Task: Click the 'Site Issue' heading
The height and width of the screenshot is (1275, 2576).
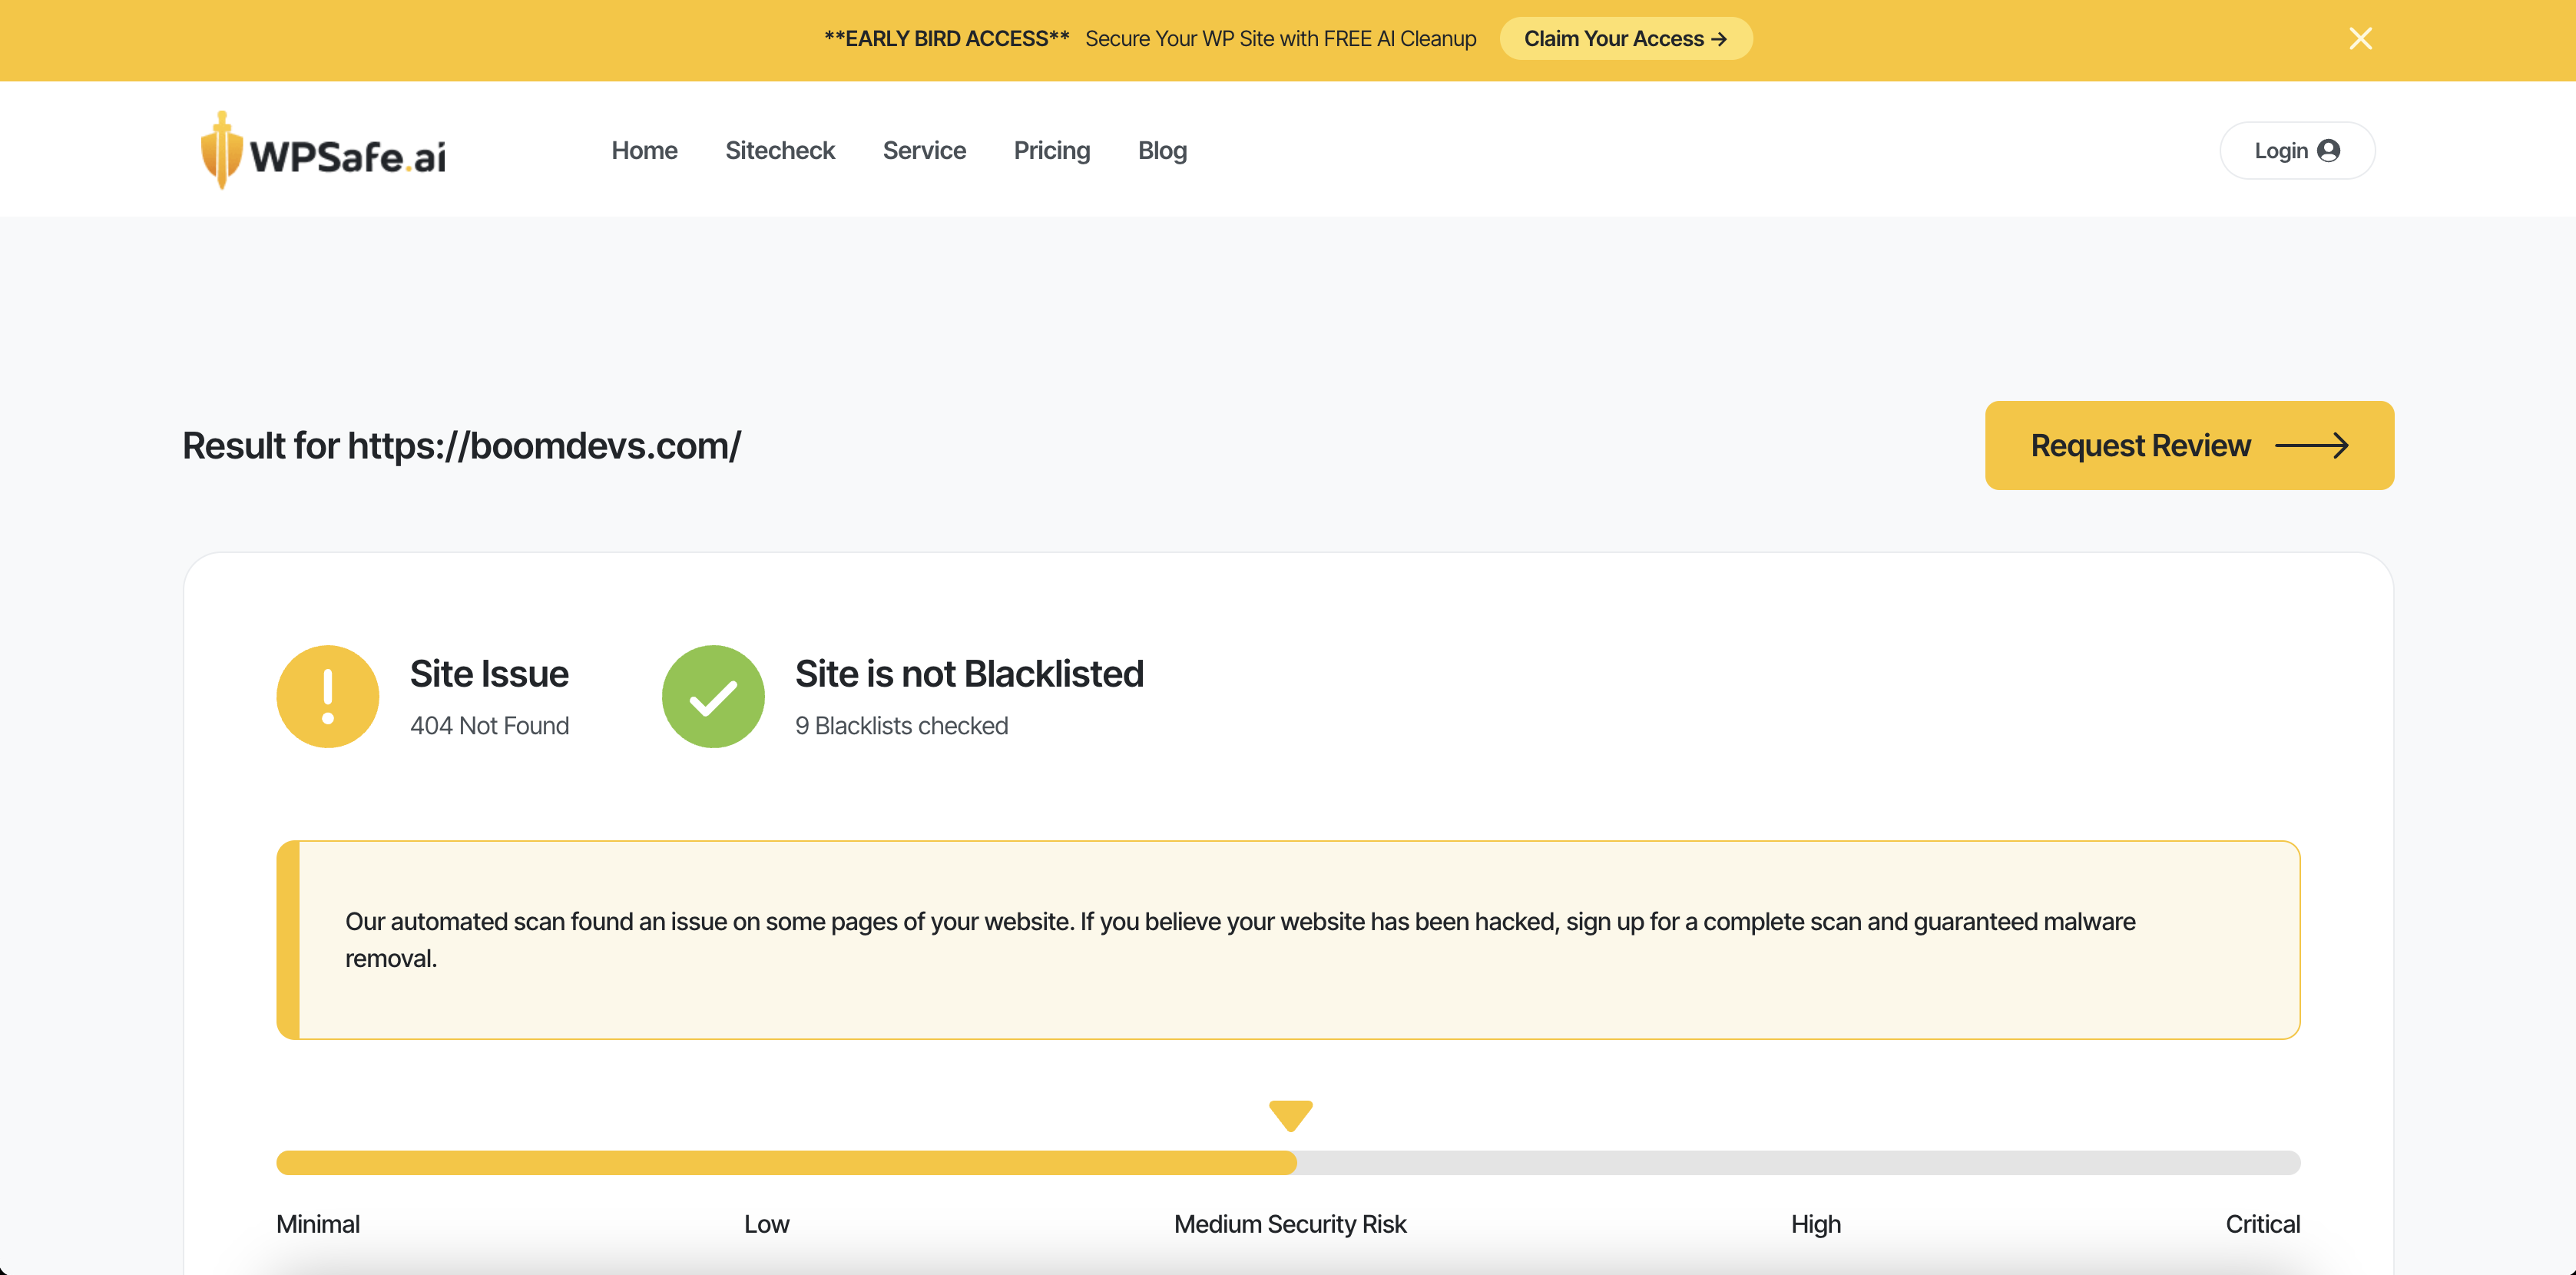Action: (x=489, y=674)
